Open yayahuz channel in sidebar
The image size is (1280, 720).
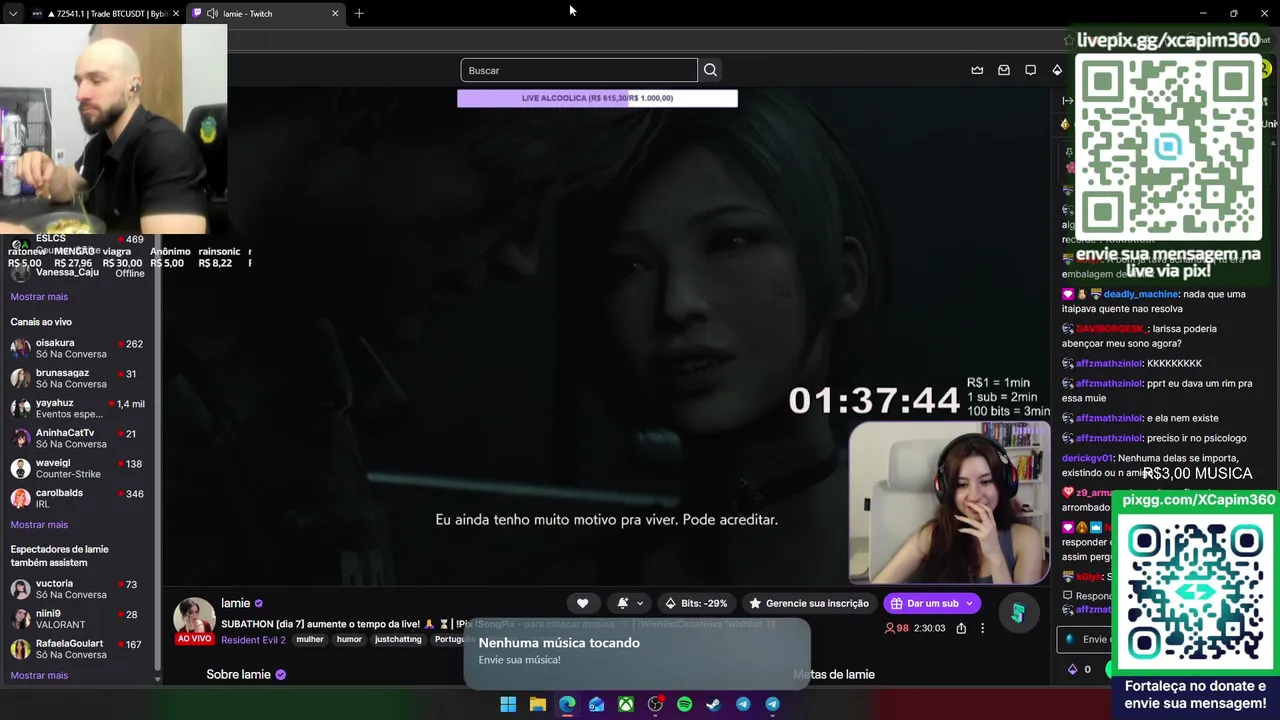(78, 408)
